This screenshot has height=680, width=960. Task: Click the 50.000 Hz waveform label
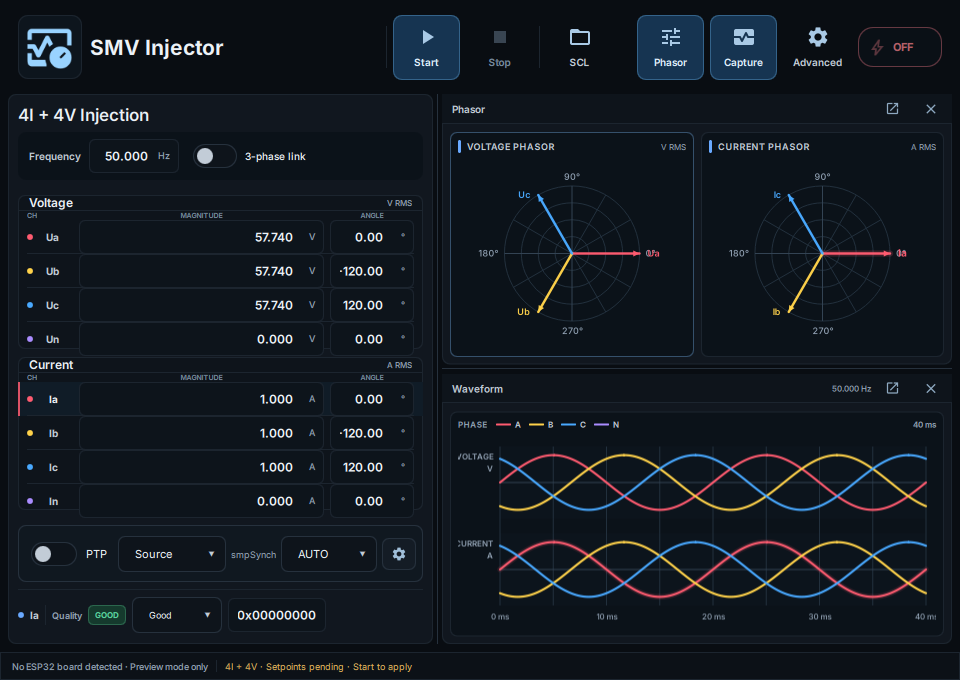point(851,389)
